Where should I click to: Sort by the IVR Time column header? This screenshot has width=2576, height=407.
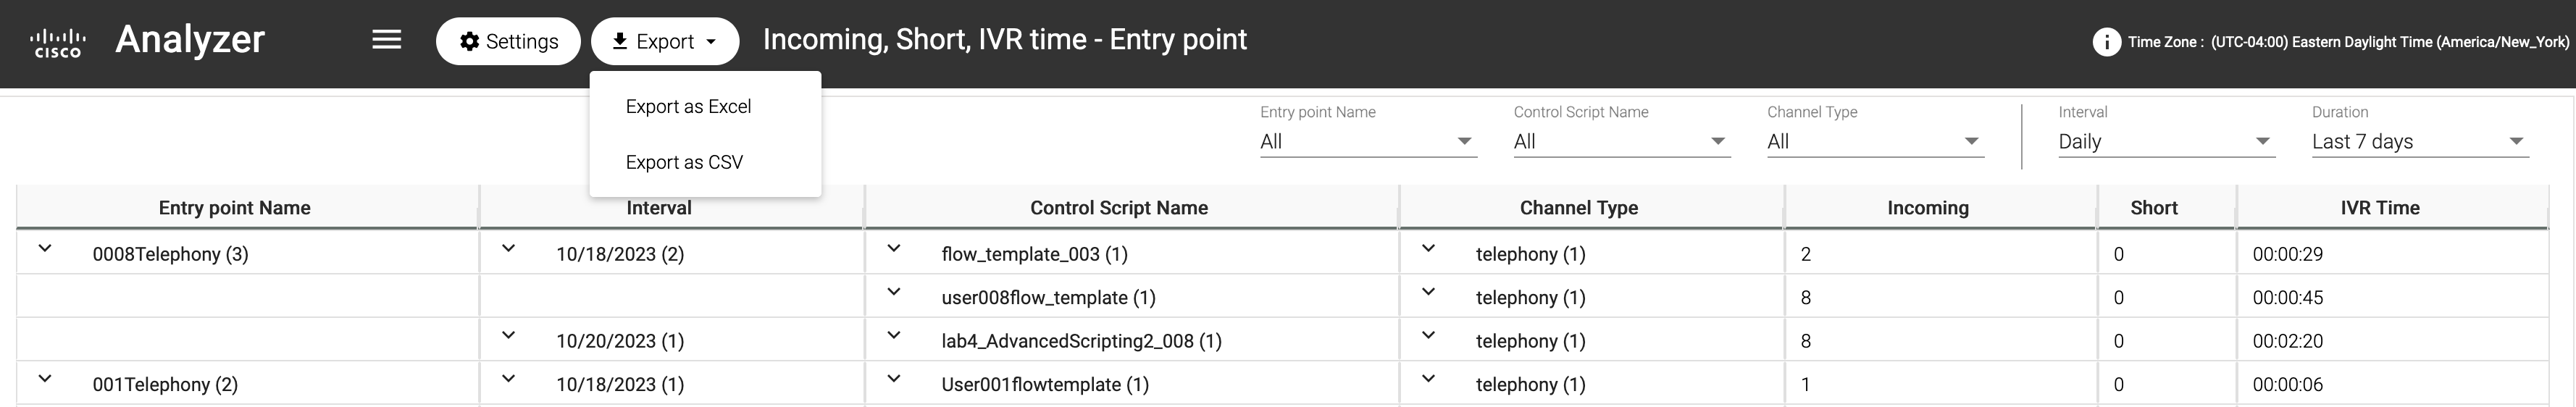tap(2379, 208)
